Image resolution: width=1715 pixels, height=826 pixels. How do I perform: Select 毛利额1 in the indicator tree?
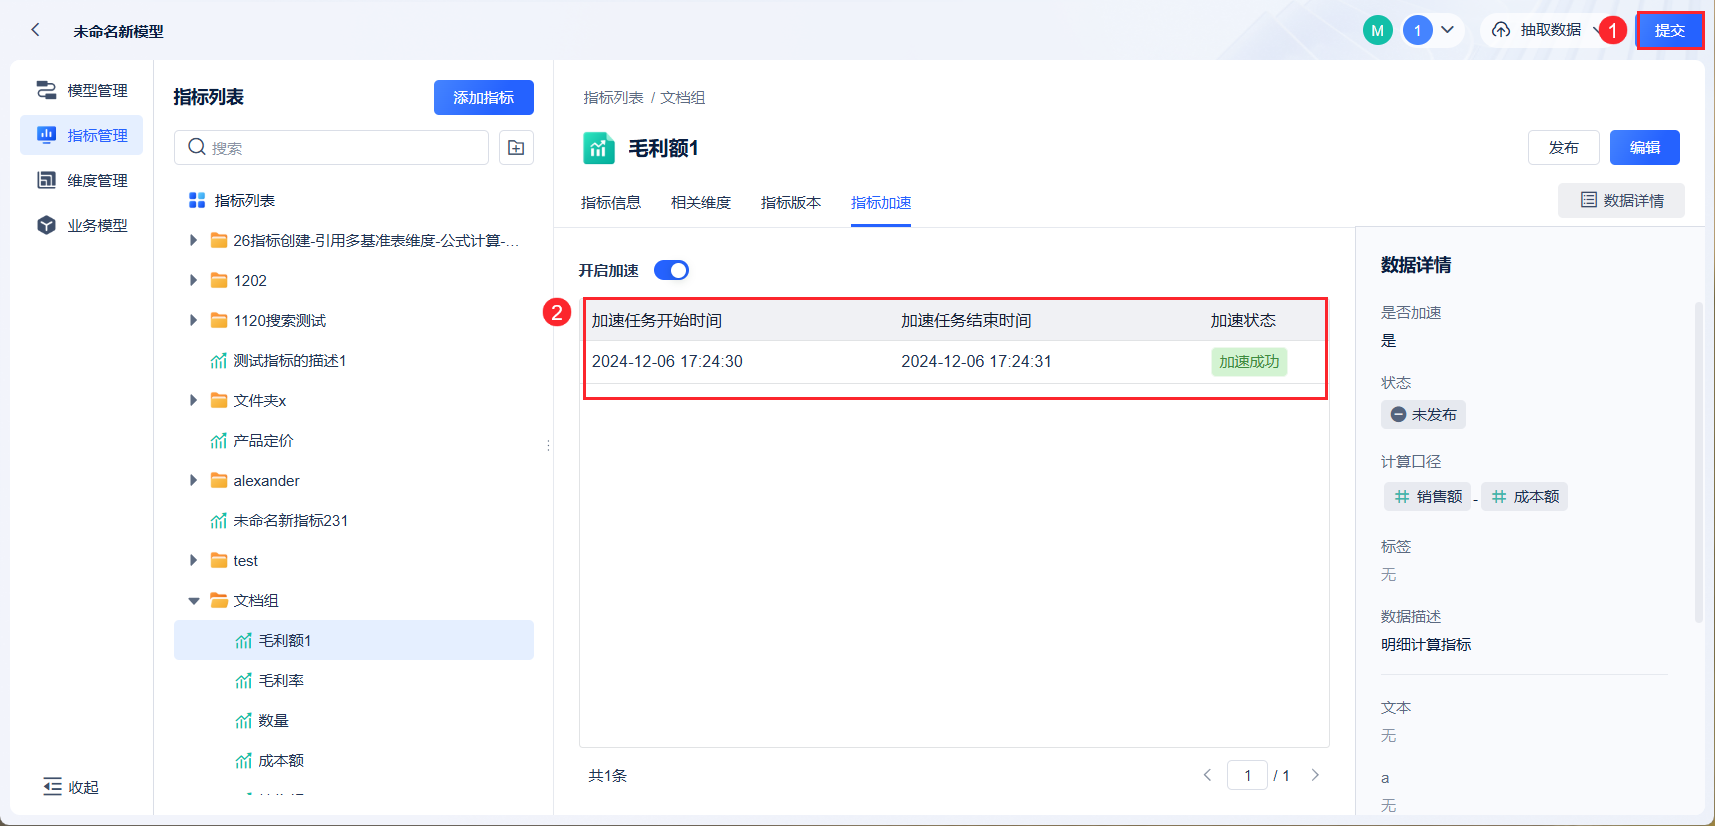tap(354, 640)
